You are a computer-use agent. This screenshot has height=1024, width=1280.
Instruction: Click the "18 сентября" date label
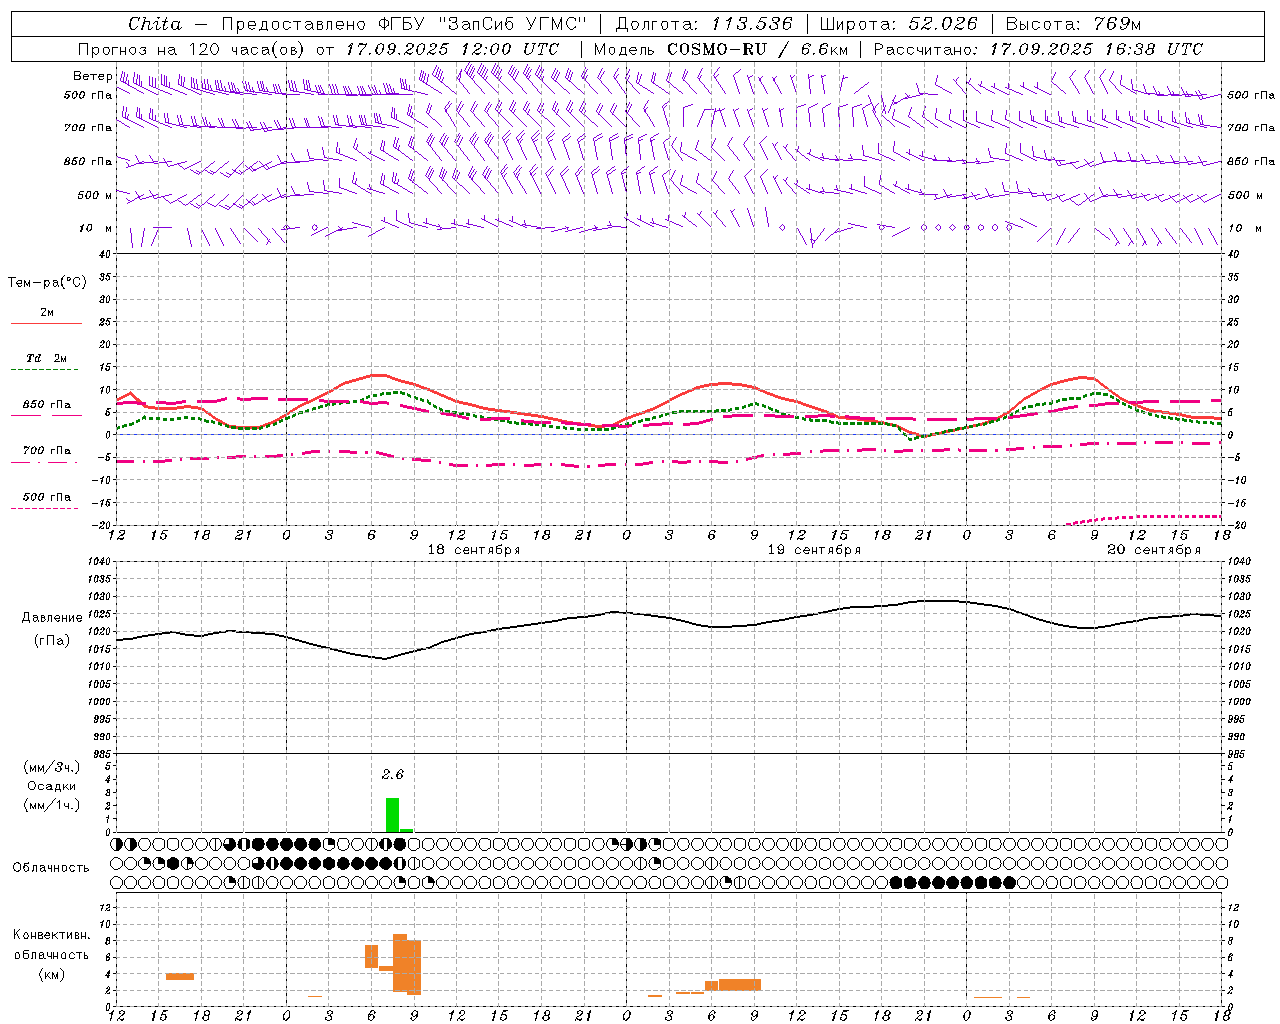pyautogui.click(x=474, y=550)
